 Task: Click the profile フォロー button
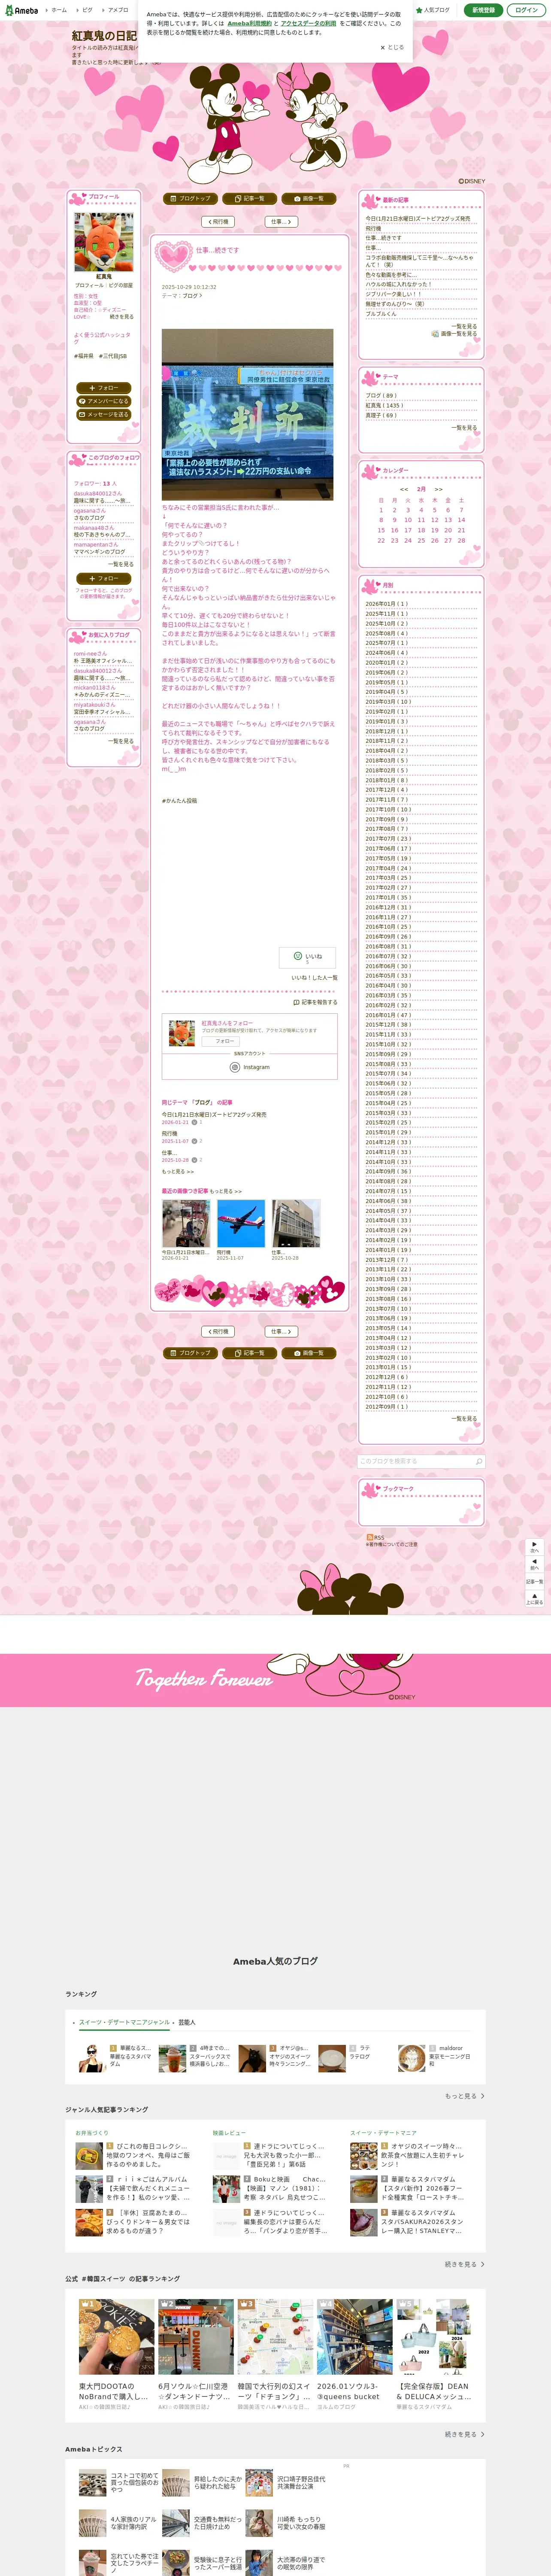(104, 388)
